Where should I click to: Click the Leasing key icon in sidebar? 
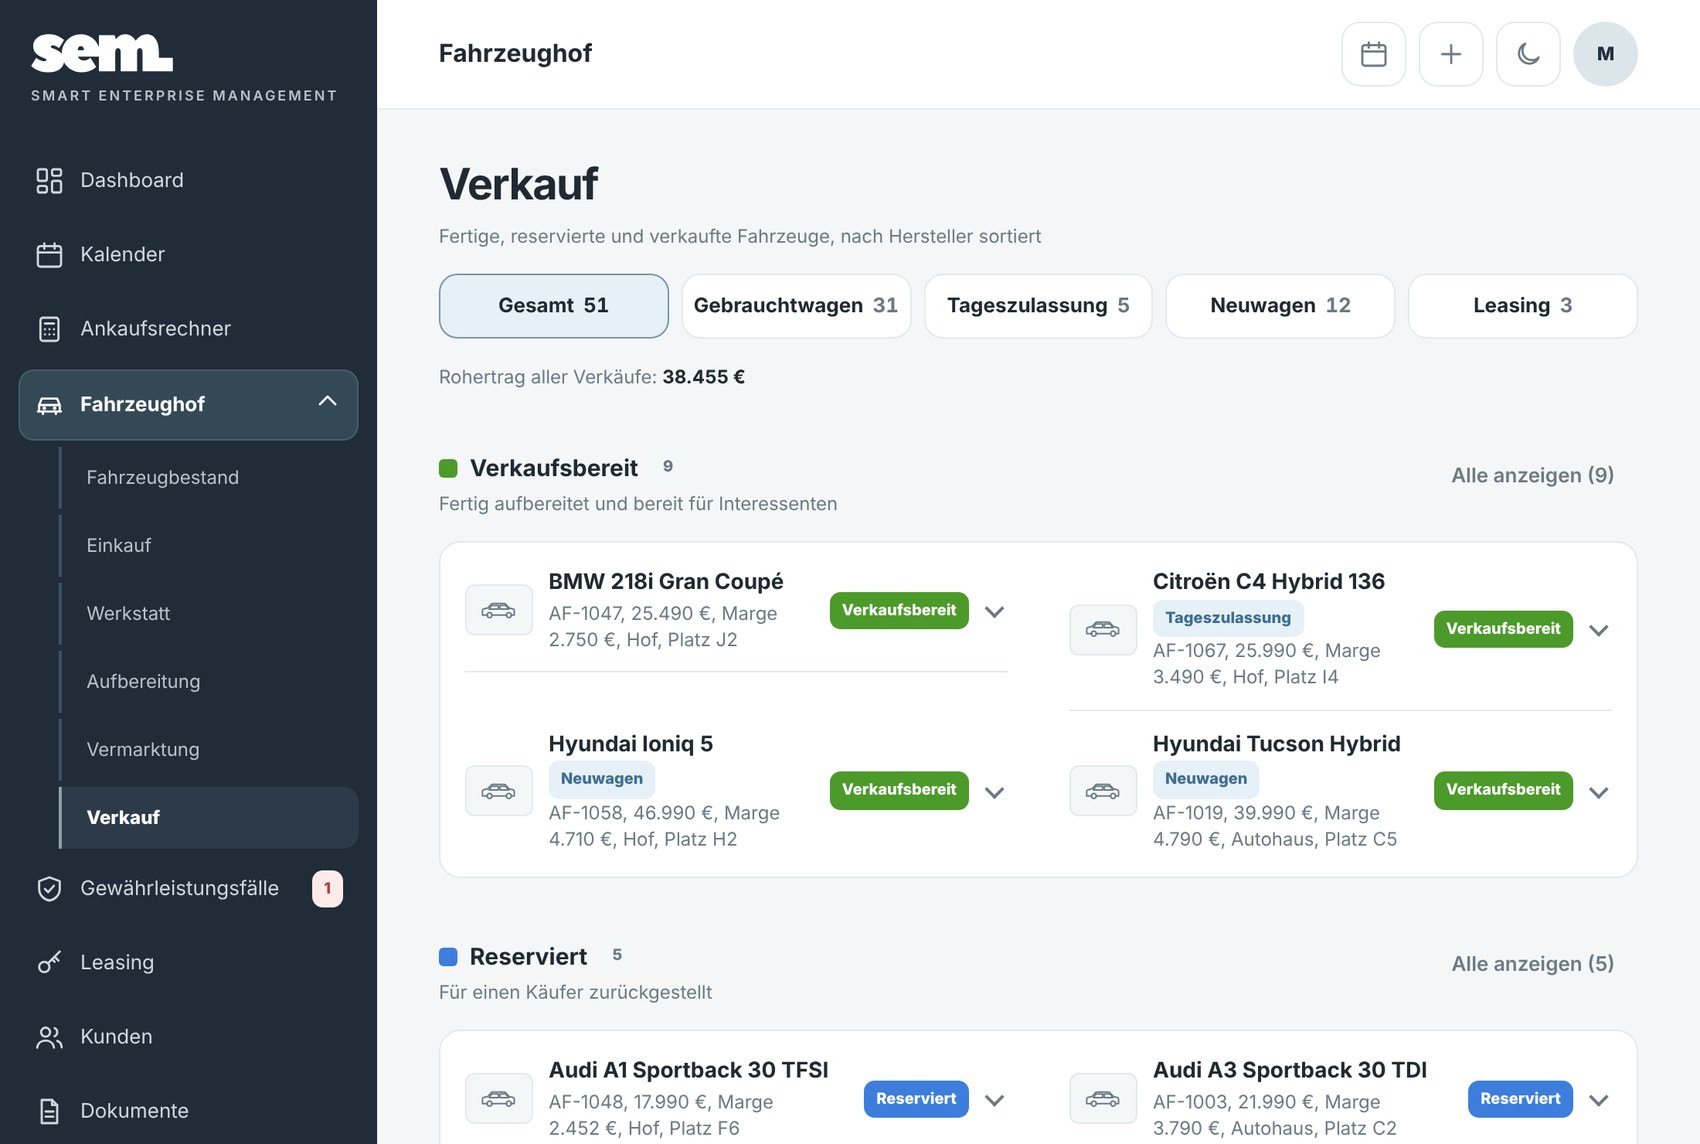49,962
